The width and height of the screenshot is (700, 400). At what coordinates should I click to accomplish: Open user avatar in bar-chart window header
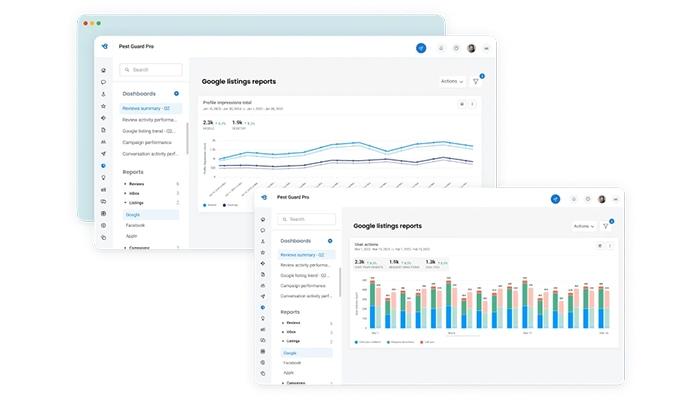click(602, 199)
